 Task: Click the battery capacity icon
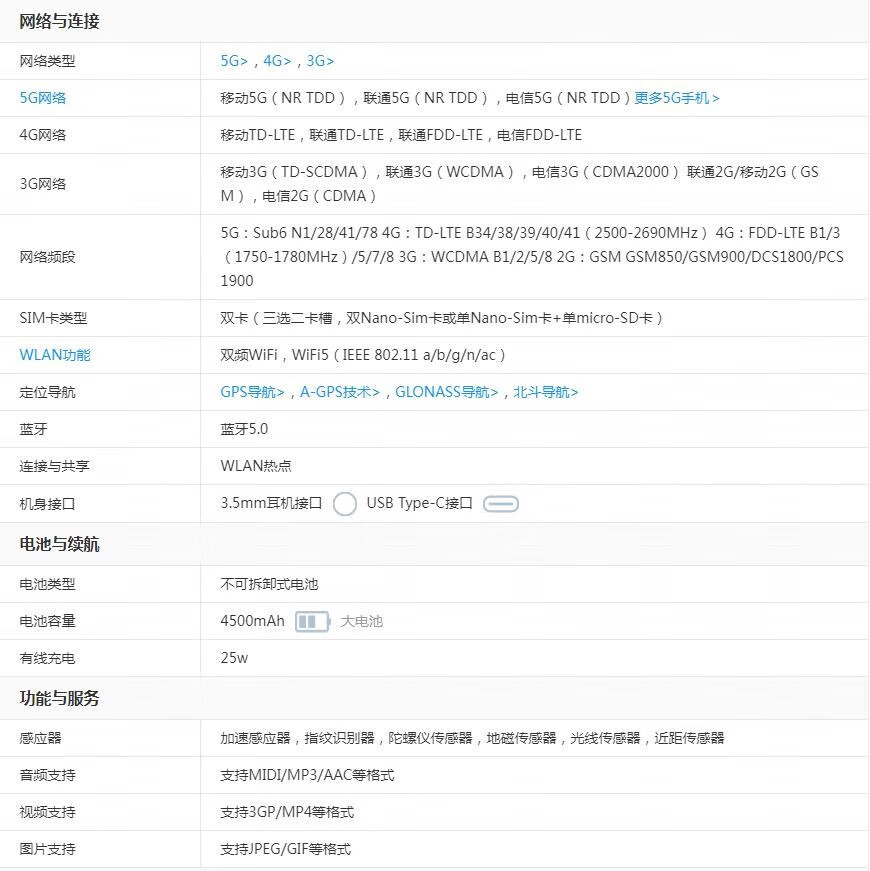(311, 622)
